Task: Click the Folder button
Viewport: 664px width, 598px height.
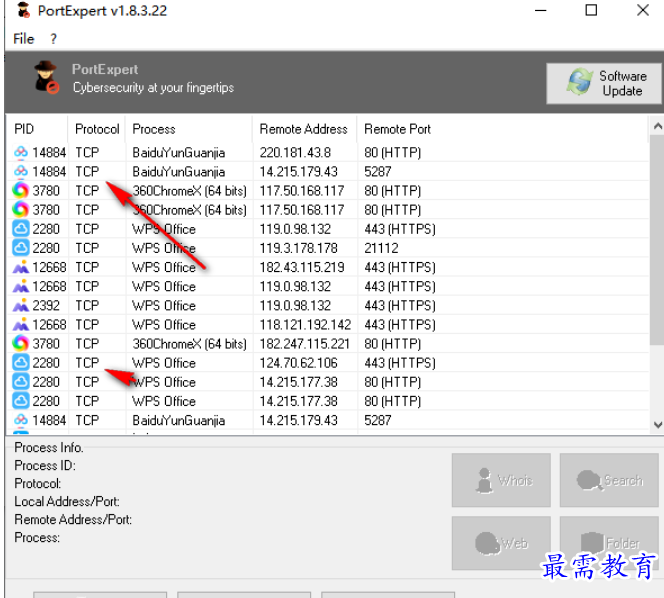Action: pyautogui.click(x=609, y=543)
